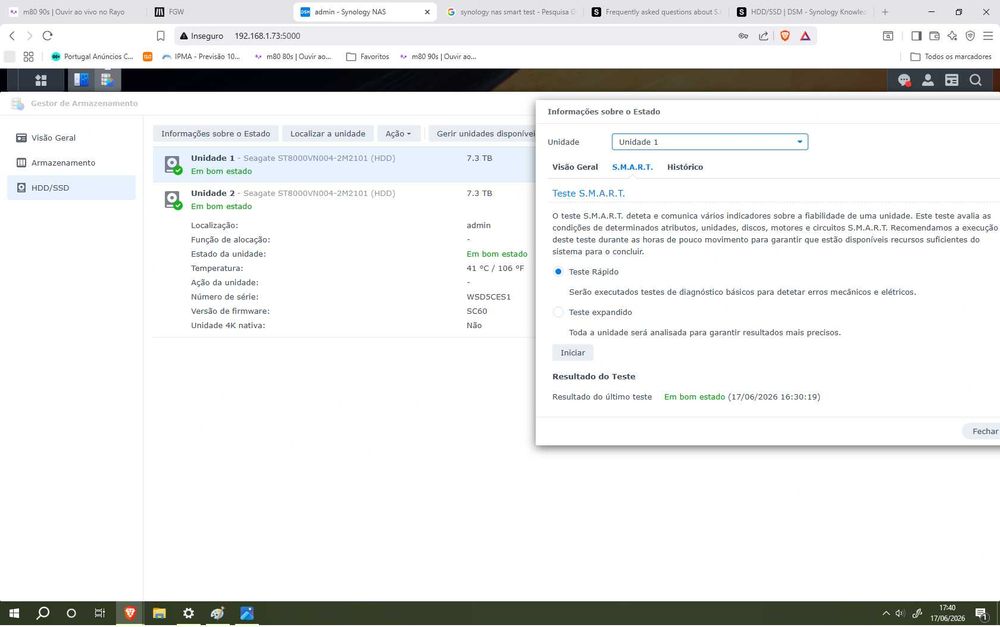Show hidden system tray icons chevron
The image size is (1000, 627).
click(x=886, y=614)
